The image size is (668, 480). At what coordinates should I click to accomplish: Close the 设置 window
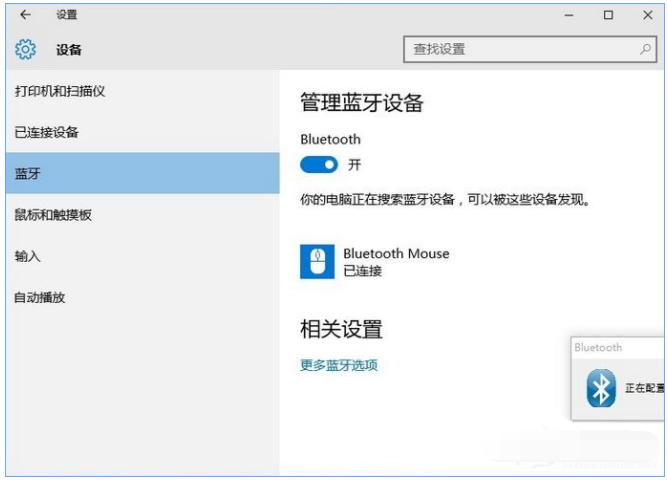click(x=646, y=15)
